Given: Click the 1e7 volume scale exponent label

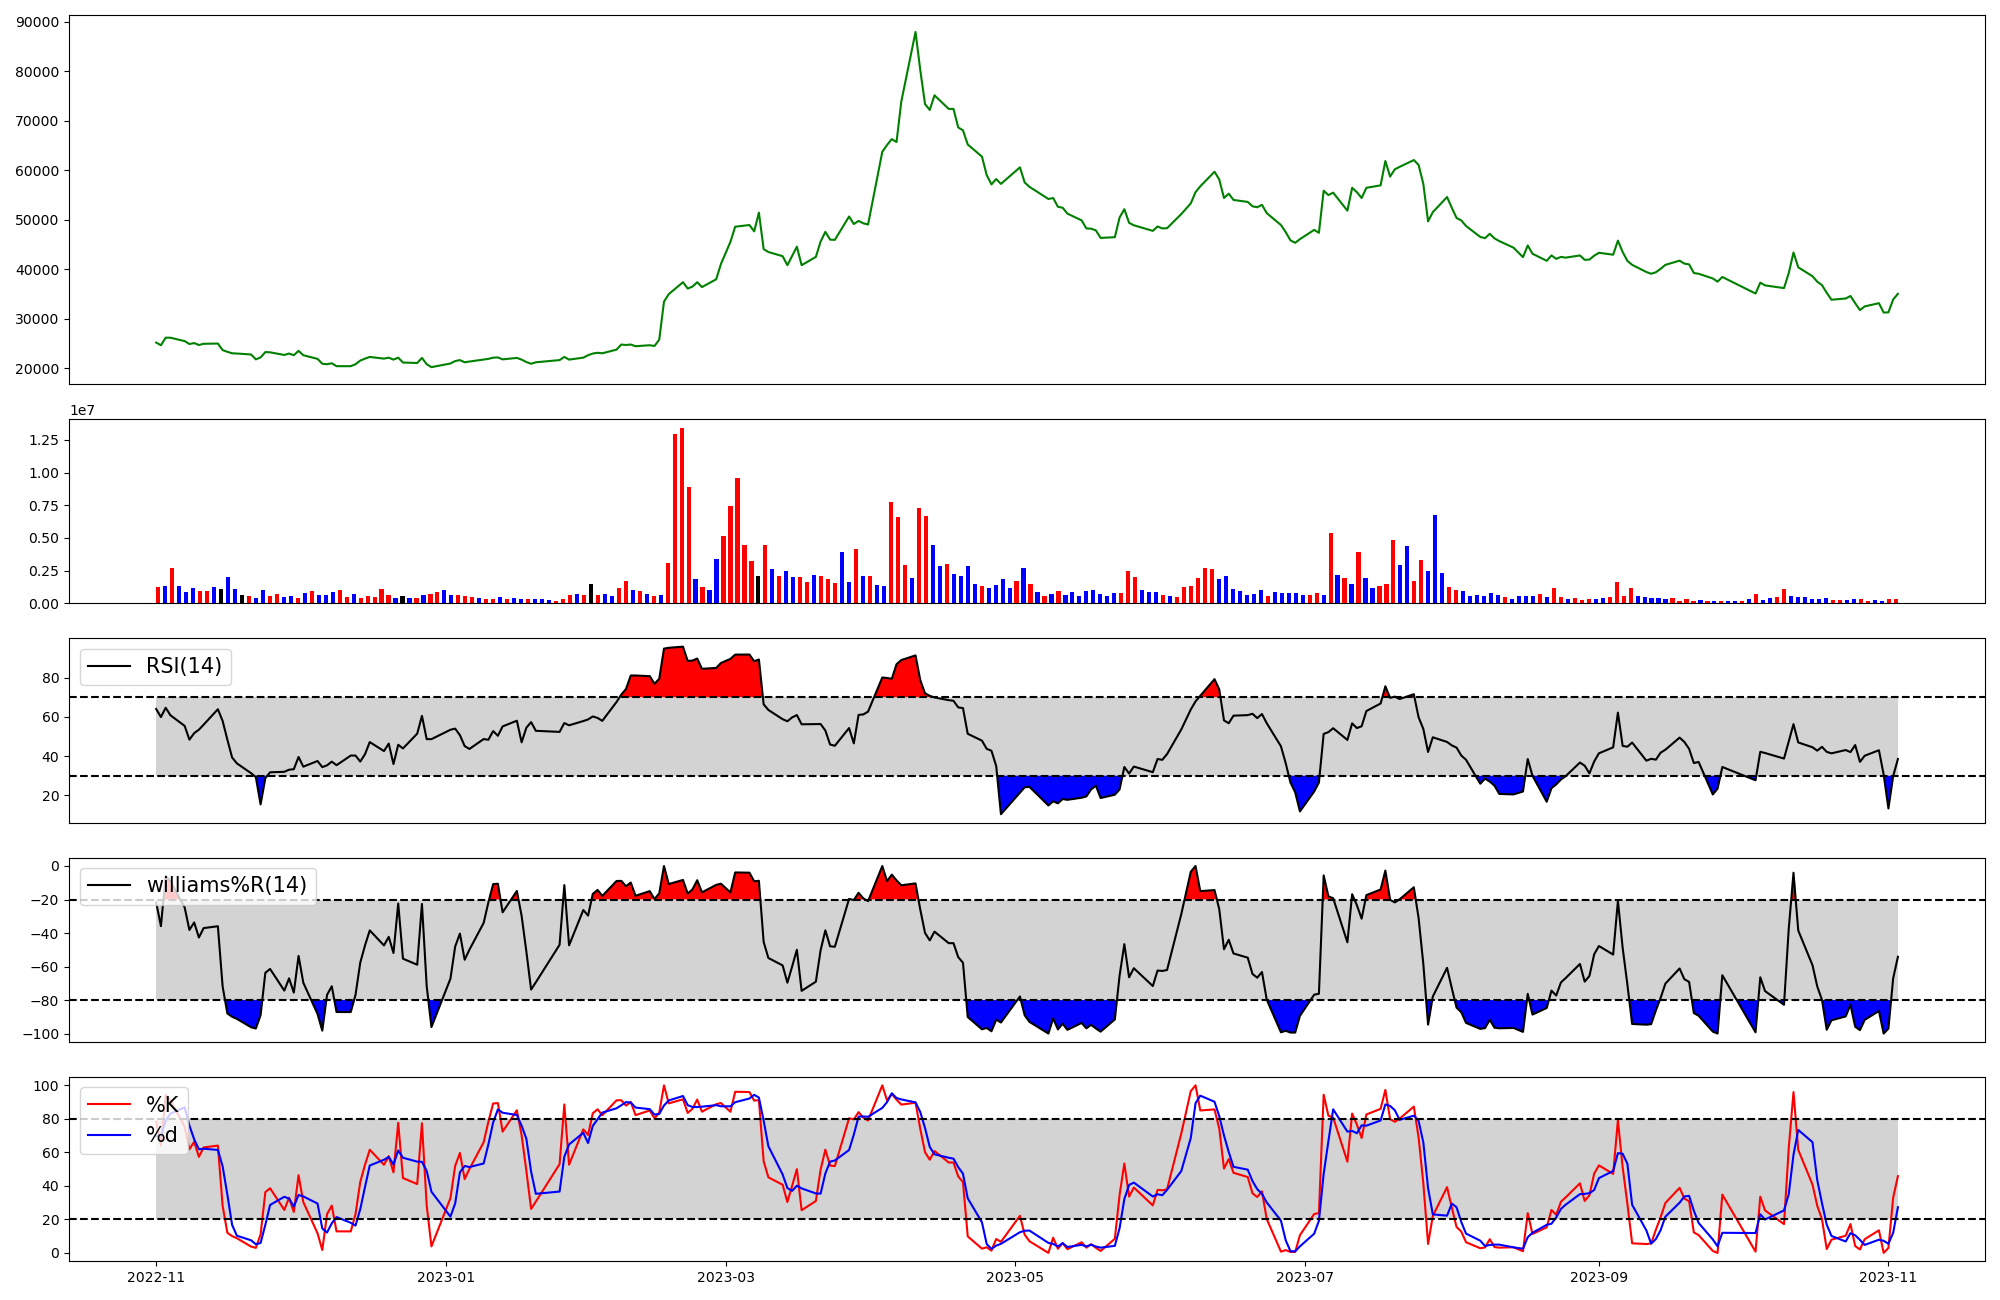Looking at the screenshot, I should tap(82, 410).
